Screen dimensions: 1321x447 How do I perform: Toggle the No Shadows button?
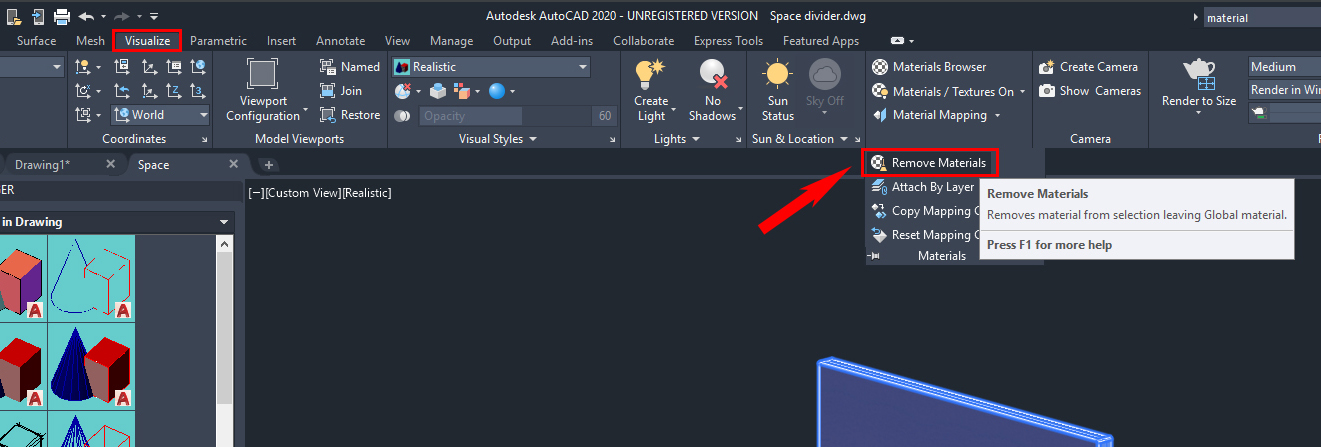coord(713,90)
